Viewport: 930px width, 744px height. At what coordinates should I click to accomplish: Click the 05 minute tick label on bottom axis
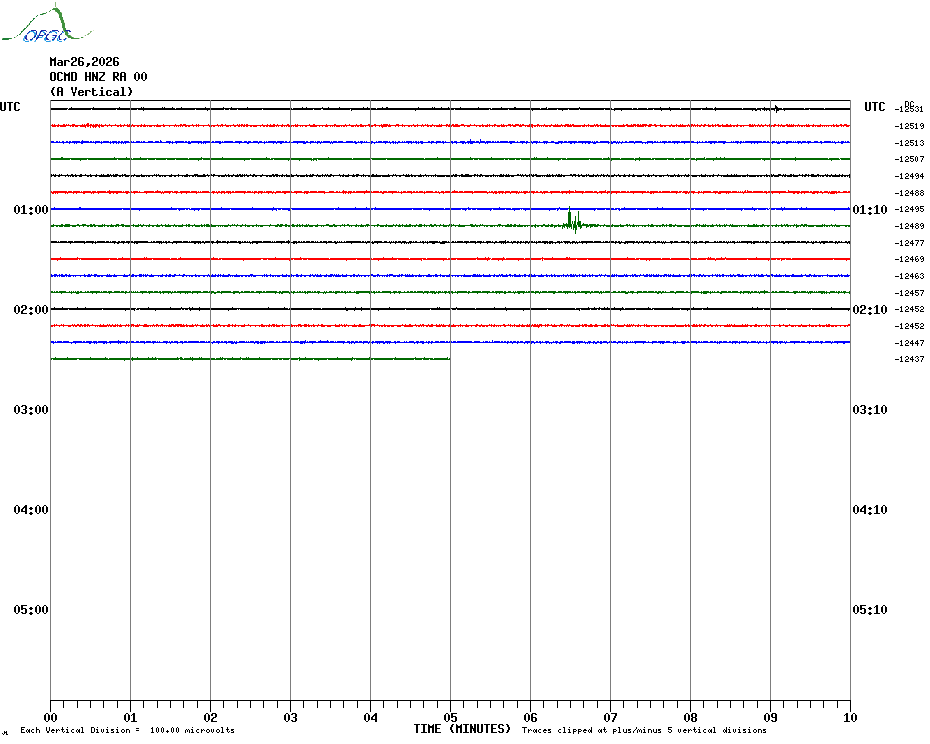coord(450,717)
